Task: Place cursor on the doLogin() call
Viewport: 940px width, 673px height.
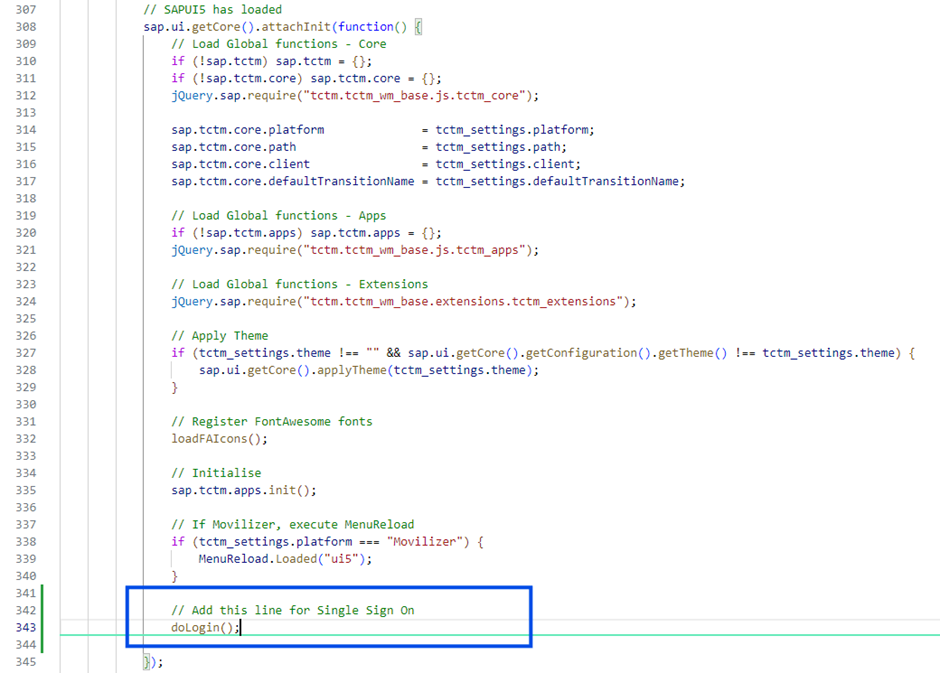Action: pos(204,627)
